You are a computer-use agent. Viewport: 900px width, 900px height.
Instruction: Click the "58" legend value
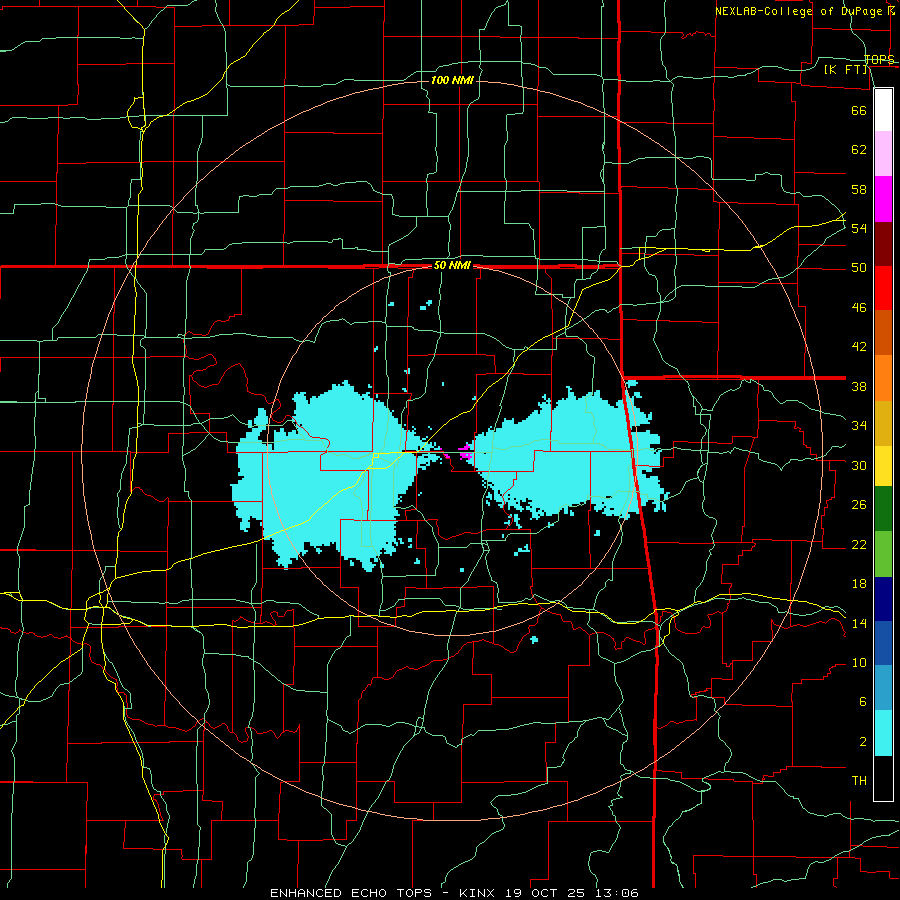[859, 189]
